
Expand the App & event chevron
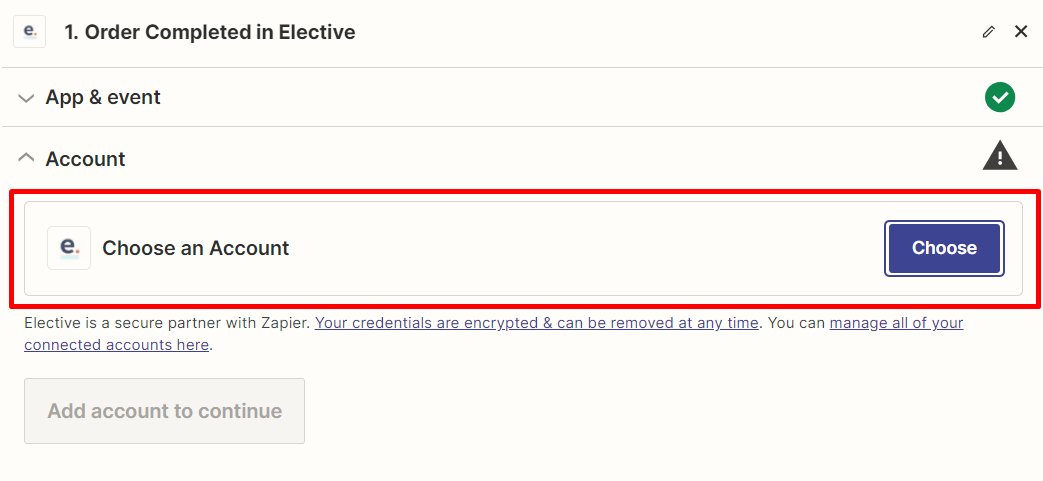point(27,98)
